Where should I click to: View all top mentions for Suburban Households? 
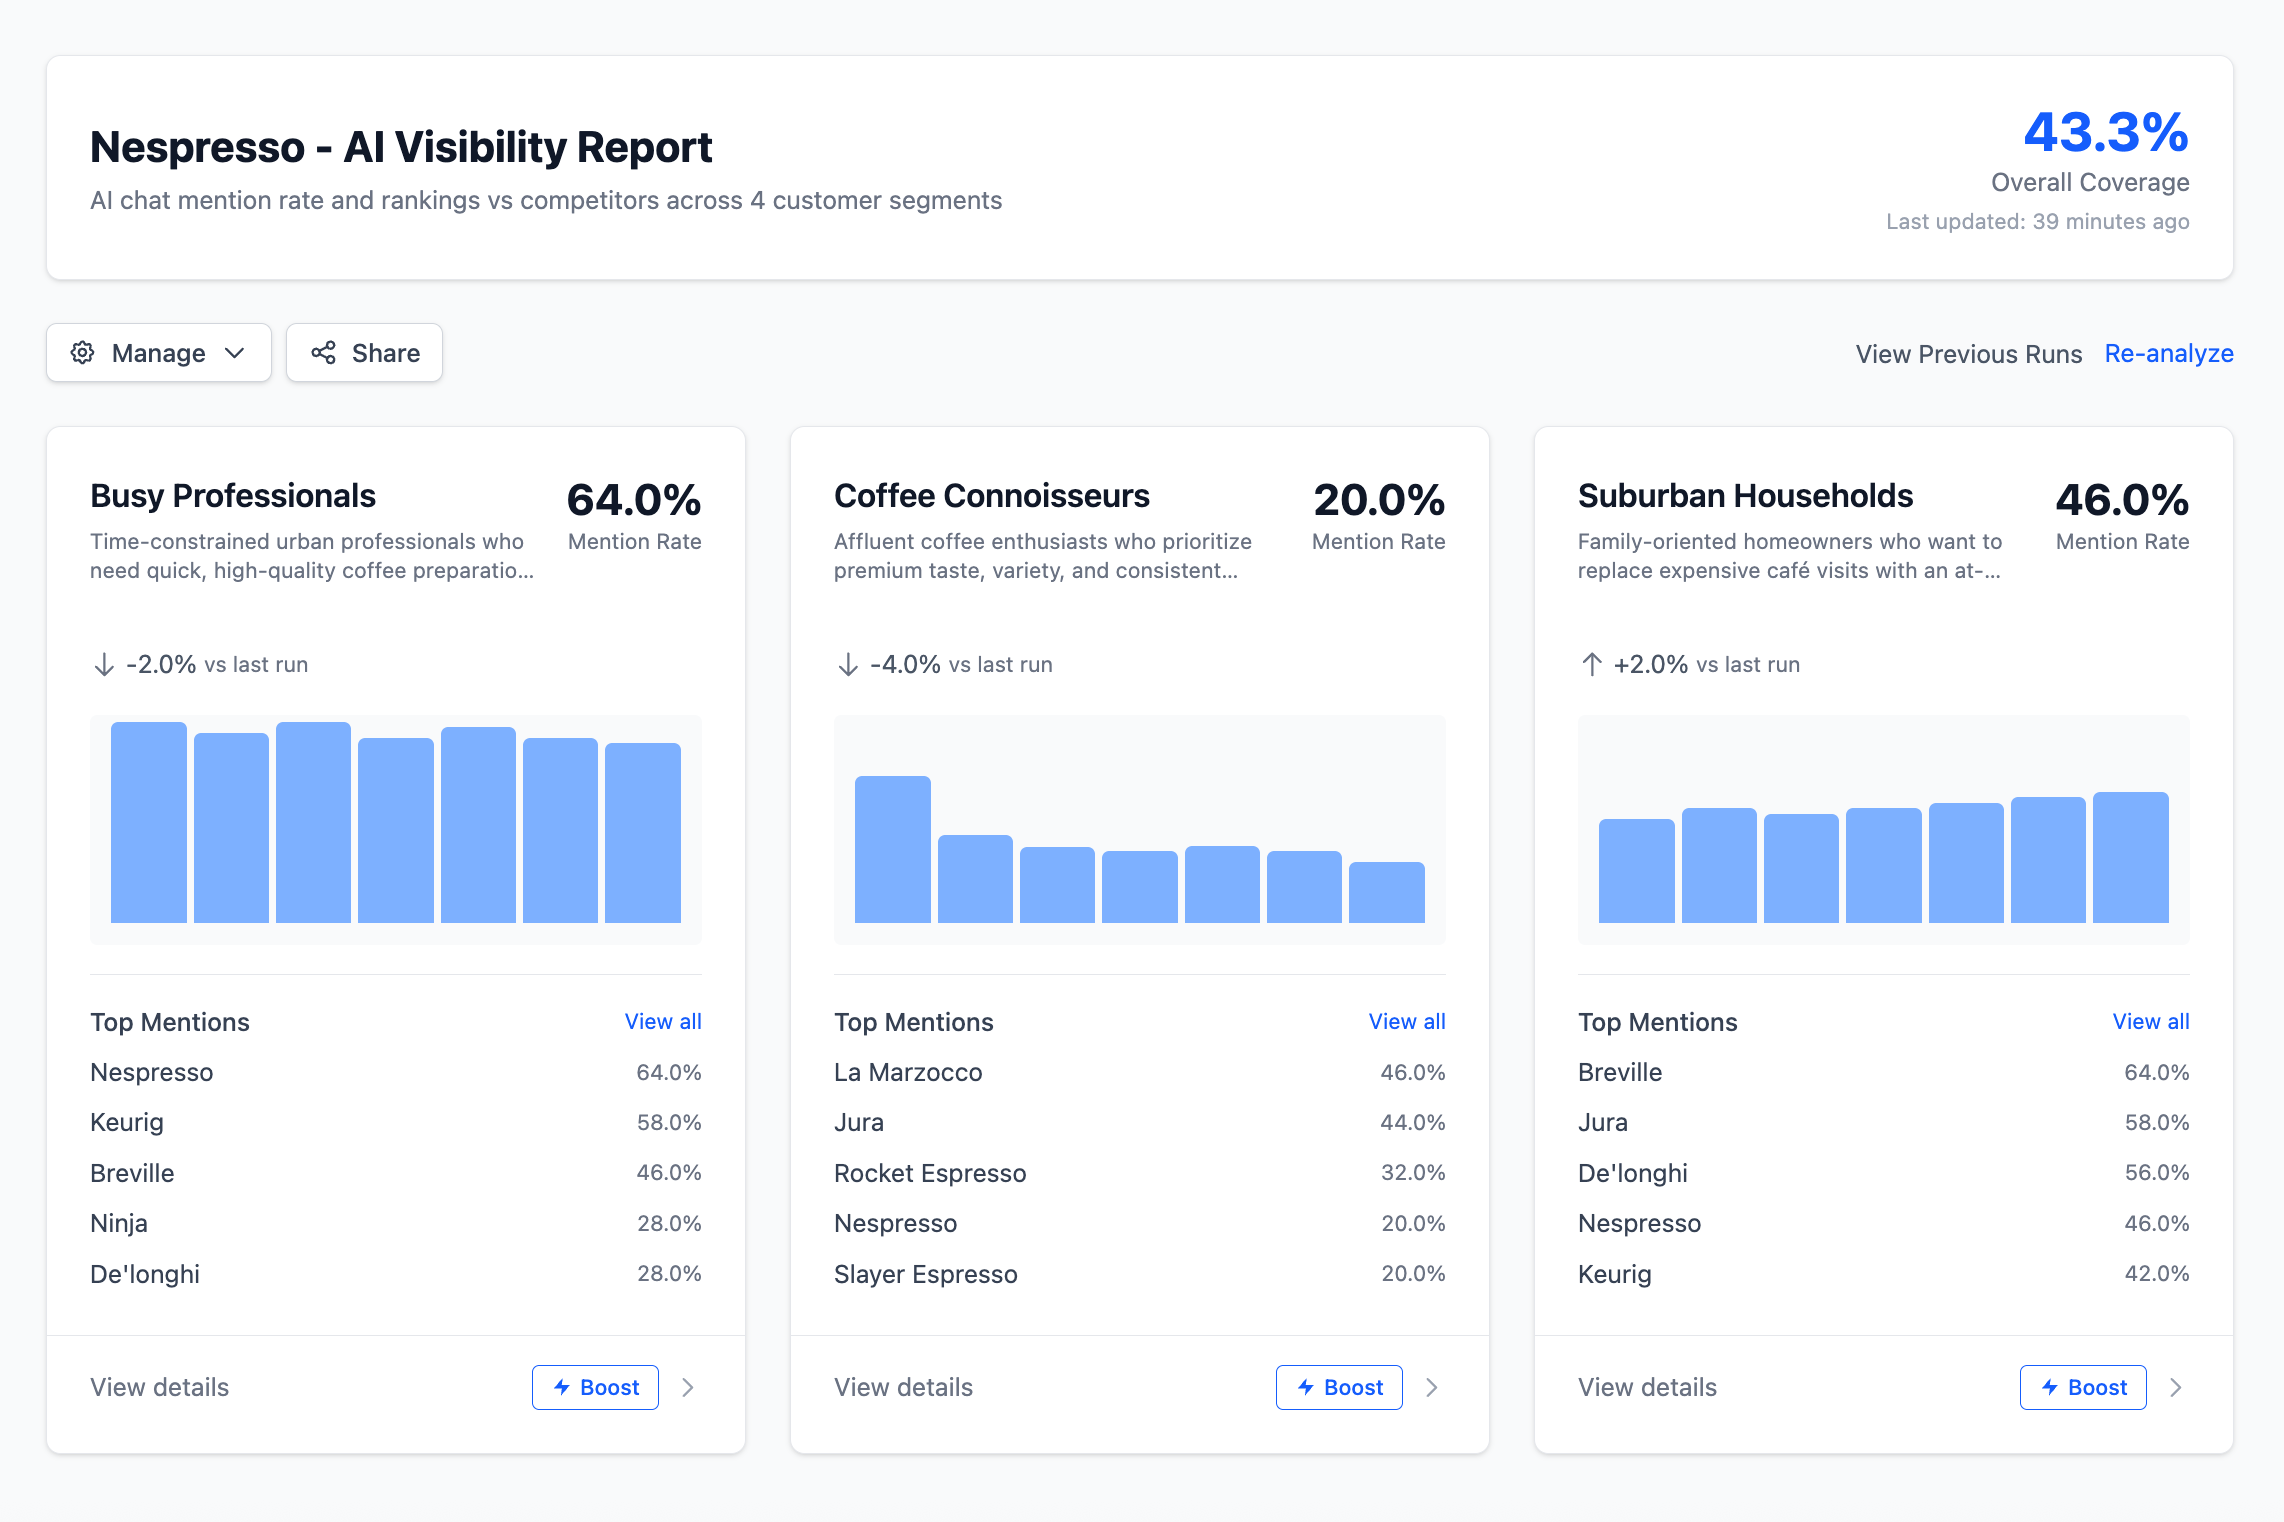[2150, 1022]
